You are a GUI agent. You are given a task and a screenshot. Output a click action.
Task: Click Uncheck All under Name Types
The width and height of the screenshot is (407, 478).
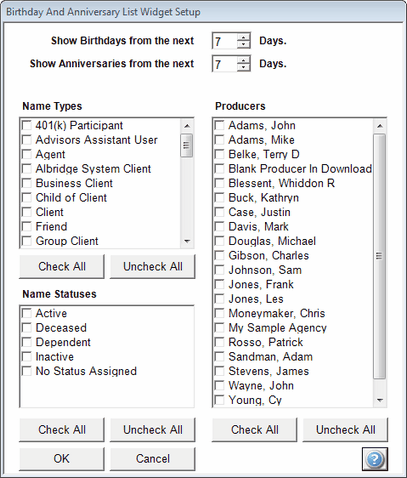click(x=153, y=266)
